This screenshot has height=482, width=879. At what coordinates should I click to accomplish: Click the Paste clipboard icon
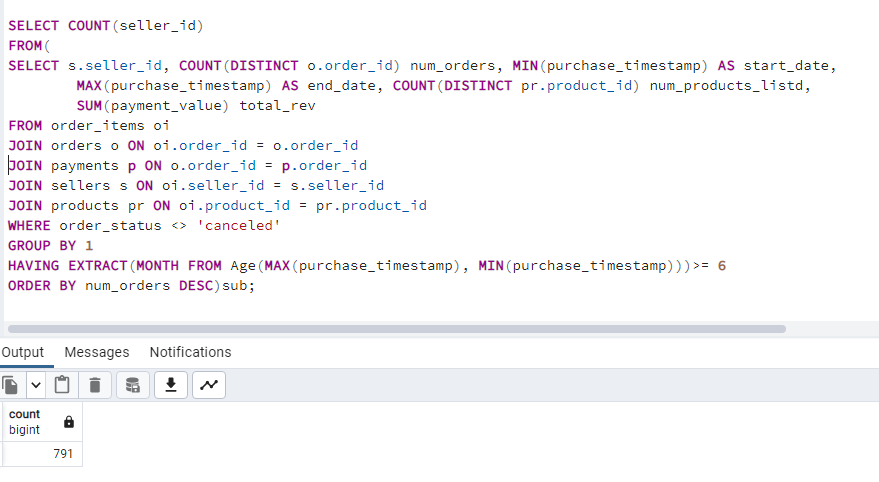[x=62, y=385]
